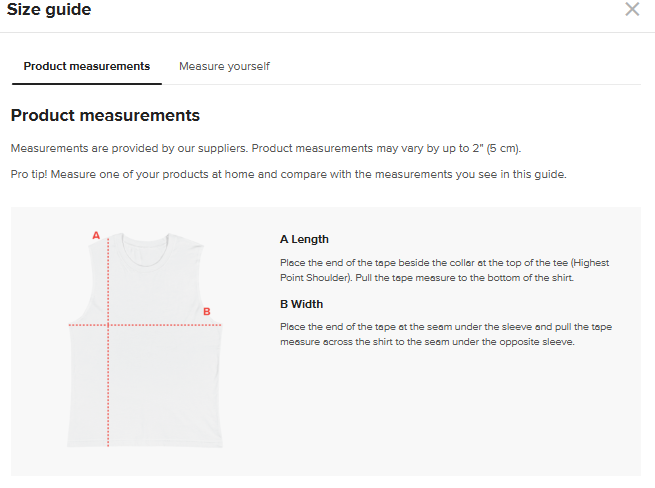Click the horizontal dotted width line
The height and width of the screenshot is (488, 655).
(160, 325)
